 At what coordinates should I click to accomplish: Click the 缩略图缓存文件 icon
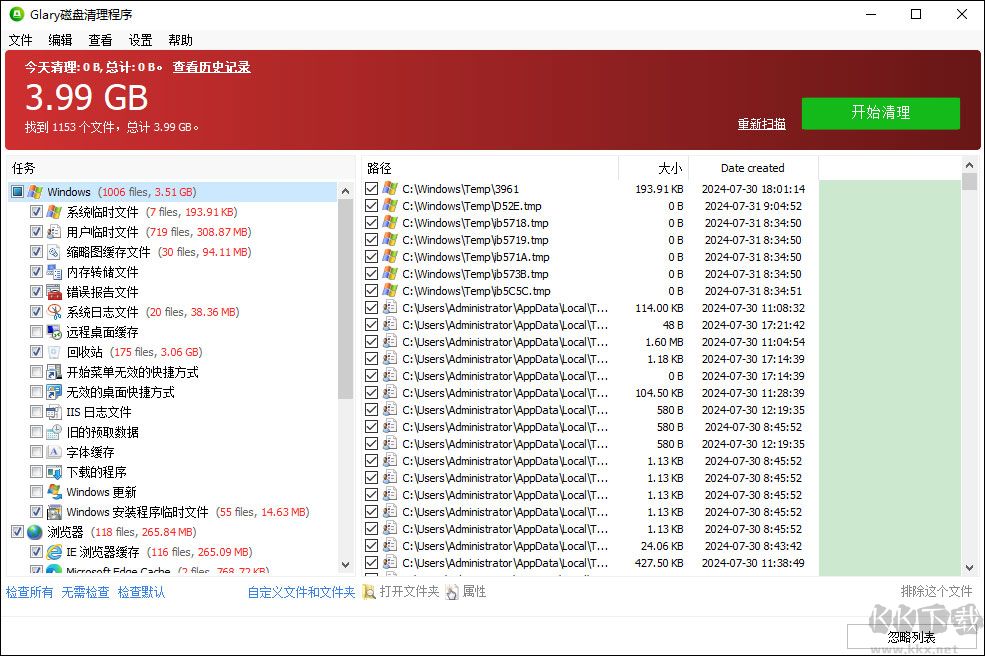[x=55, y=252]
